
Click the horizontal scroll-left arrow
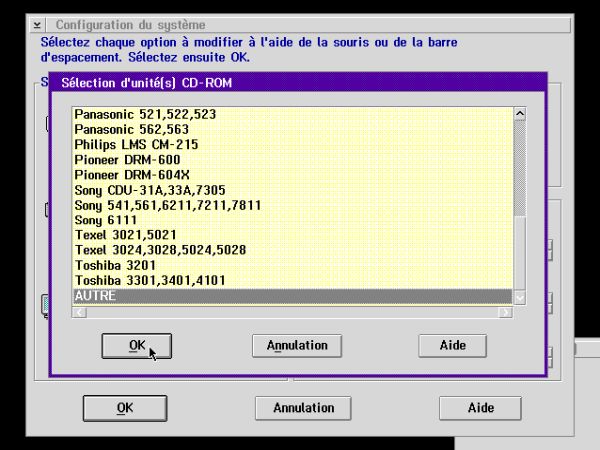(x=79, y=313)
